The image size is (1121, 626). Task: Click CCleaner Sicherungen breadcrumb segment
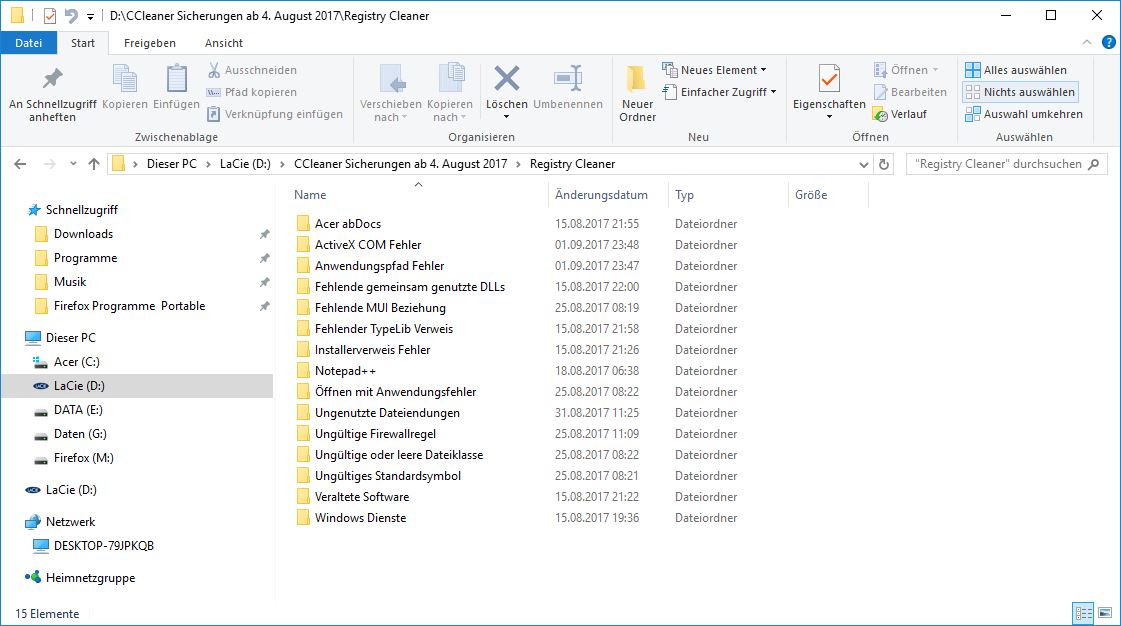400,164
